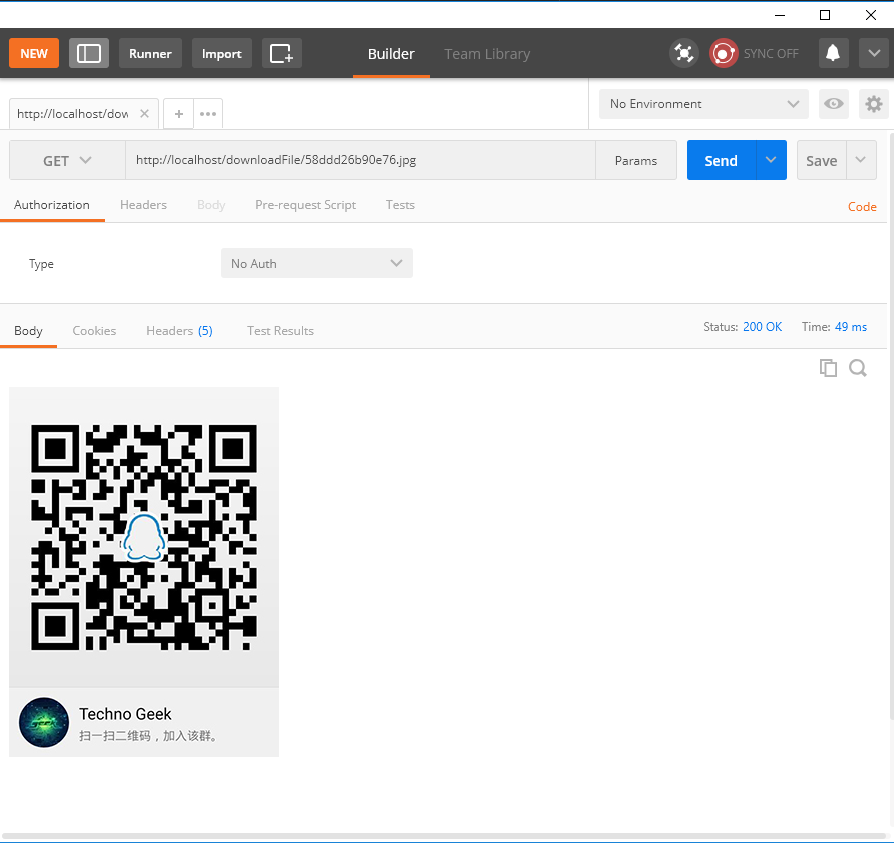Viewport: 894px width, 843px height.
Task: Open notifications bell icon
Action: 833,54
